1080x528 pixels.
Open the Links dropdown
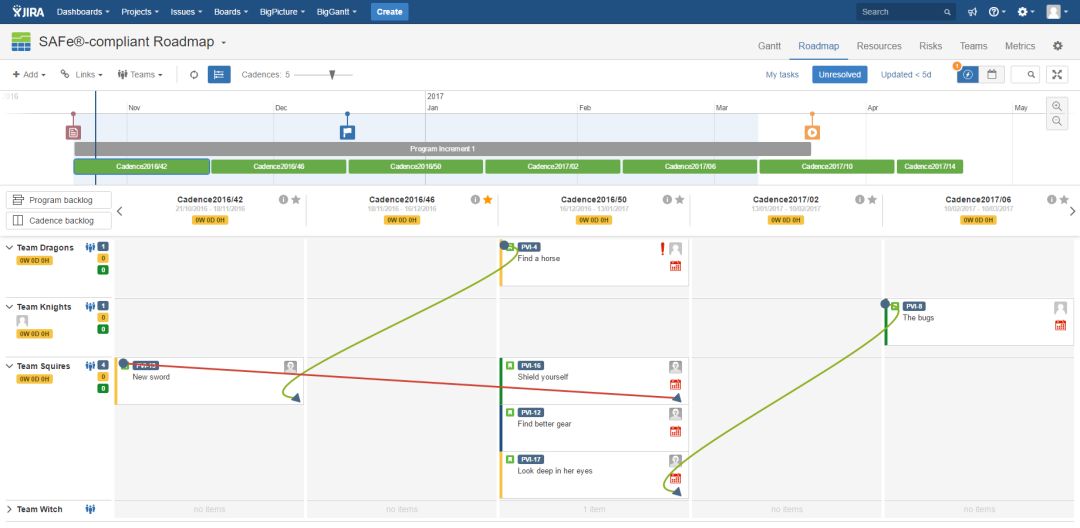click(x=81, y=74)
